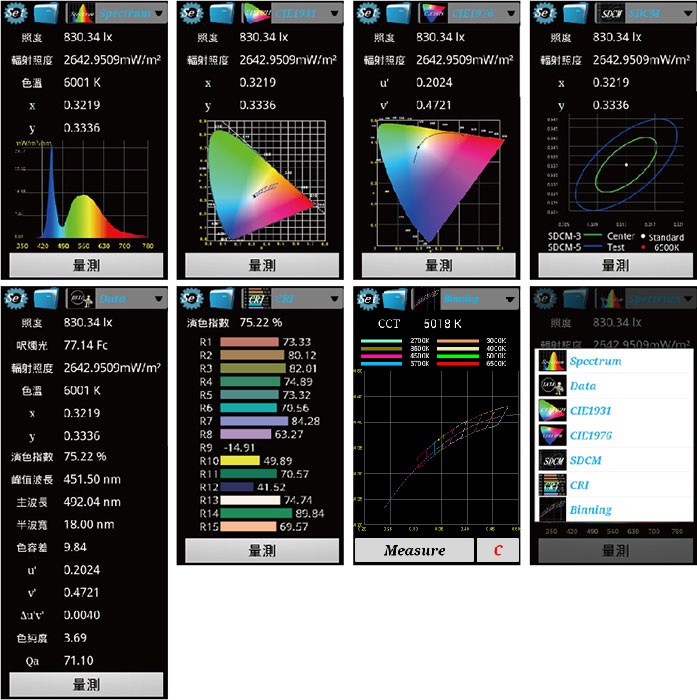Screen dimensions: 697x700
Task: Click Data icon in mode list
Action: 552,386
